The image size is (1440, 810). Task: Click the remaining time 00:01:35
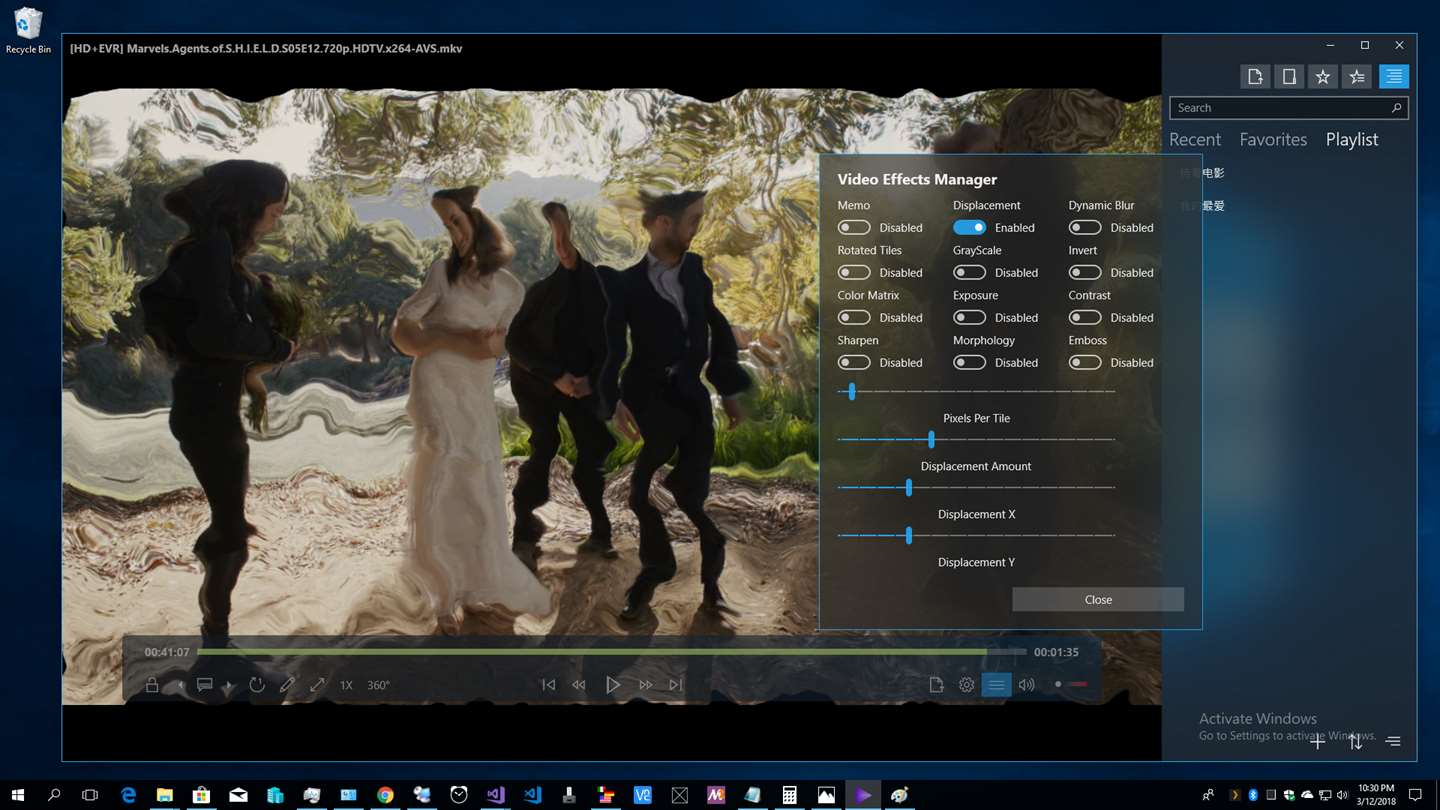pos(1056,652)
